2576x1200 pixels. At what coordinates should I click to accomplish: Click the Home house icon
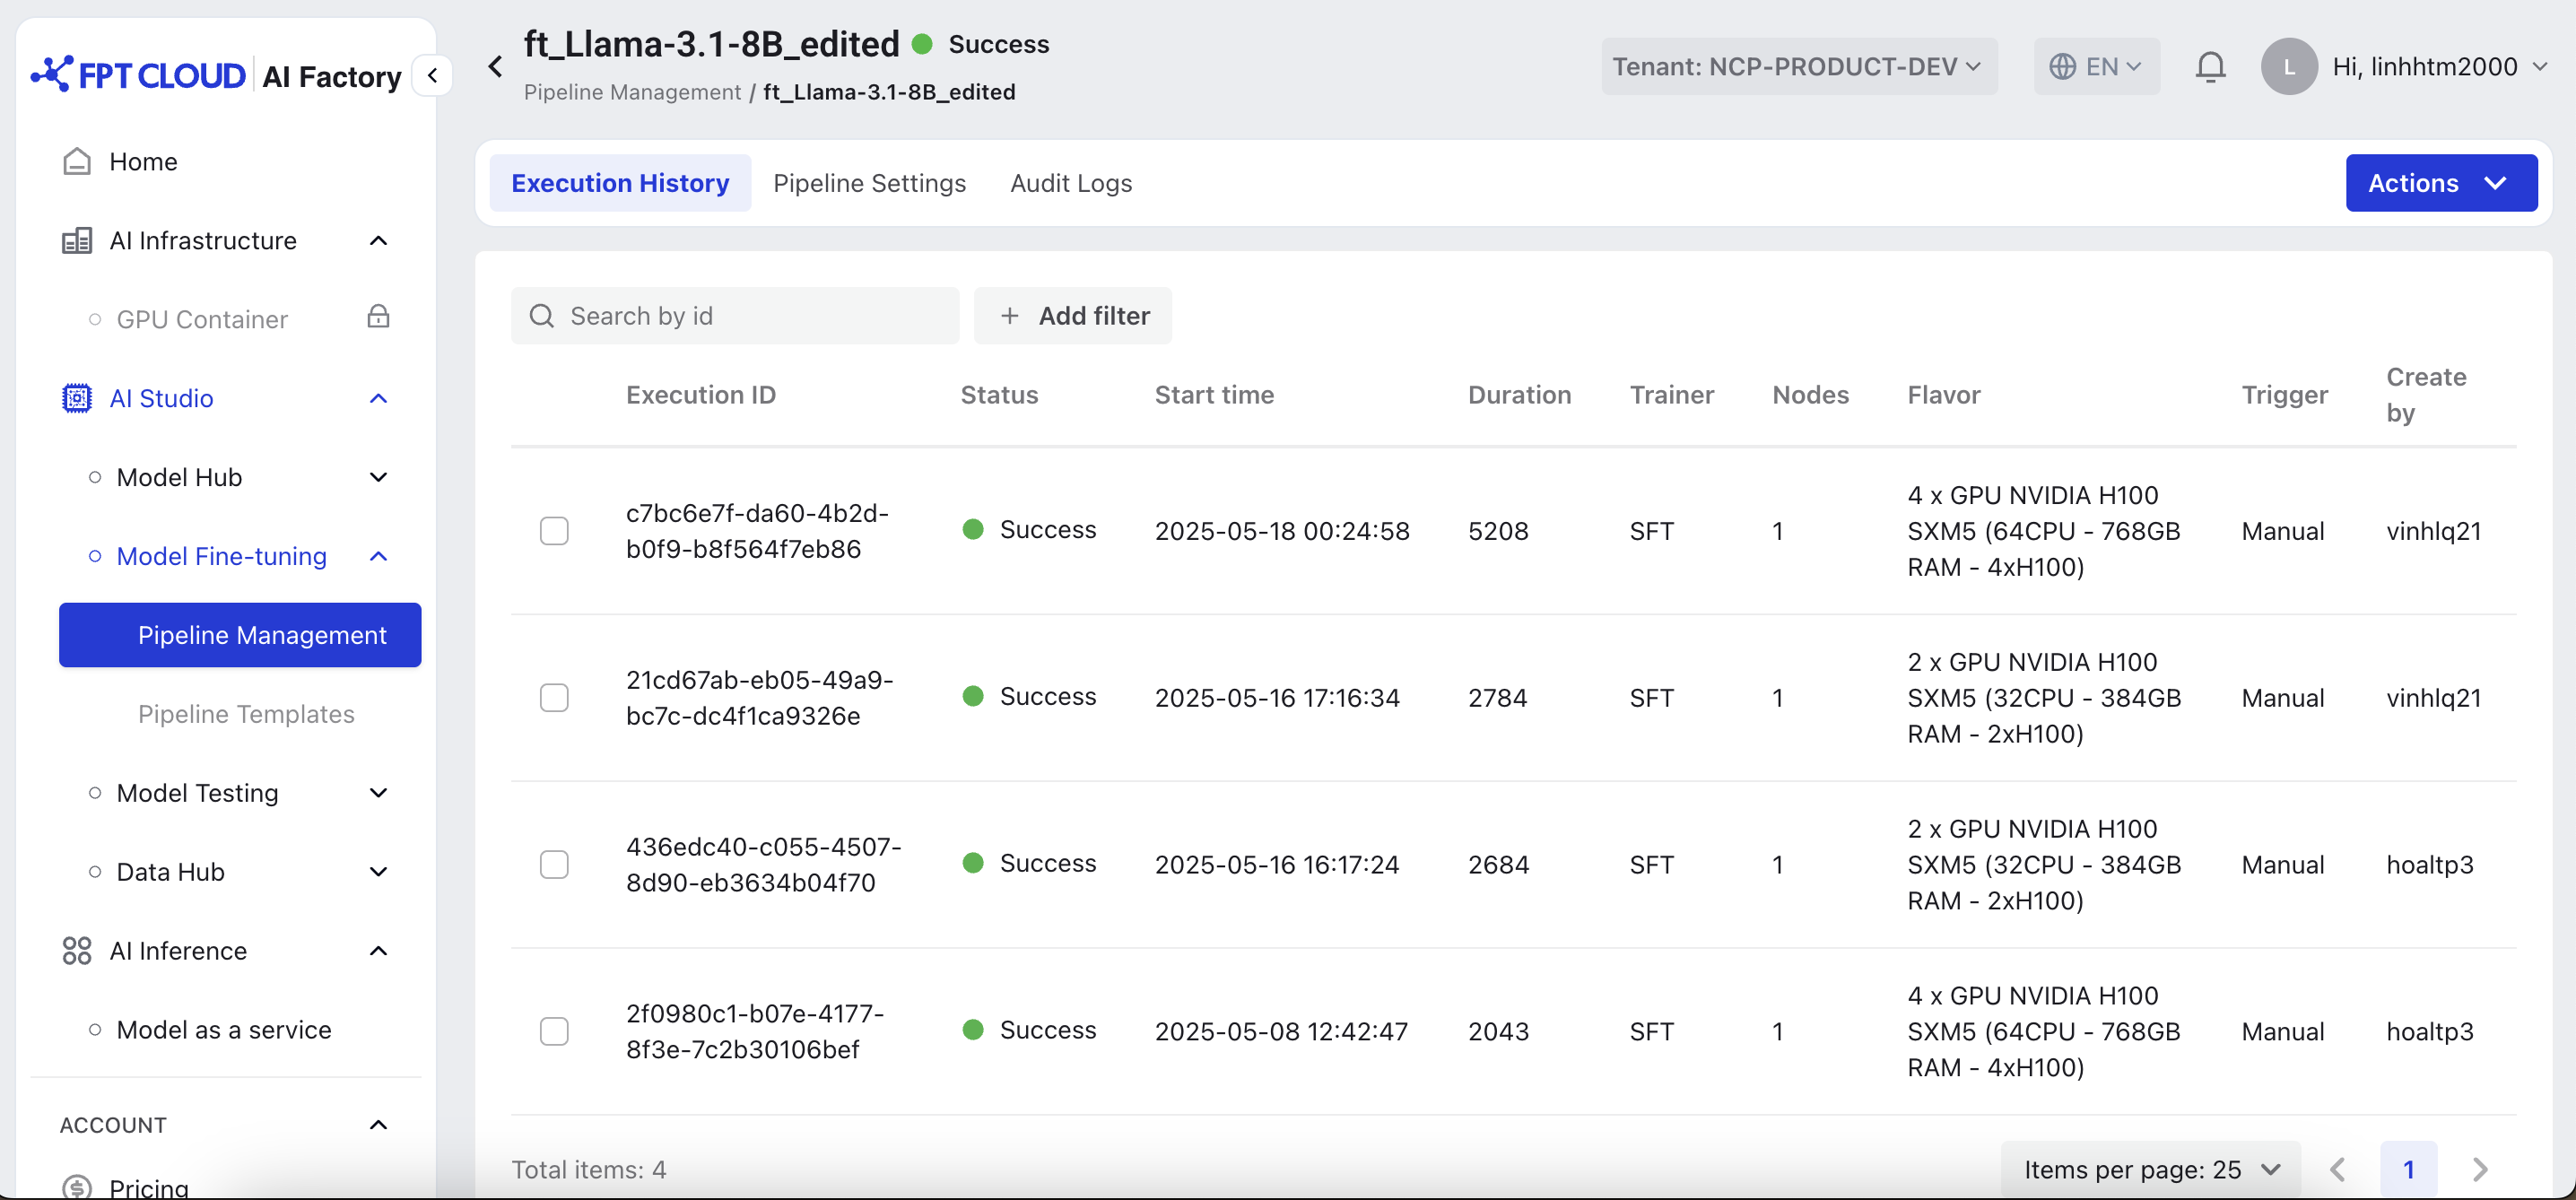coord(77,161)
